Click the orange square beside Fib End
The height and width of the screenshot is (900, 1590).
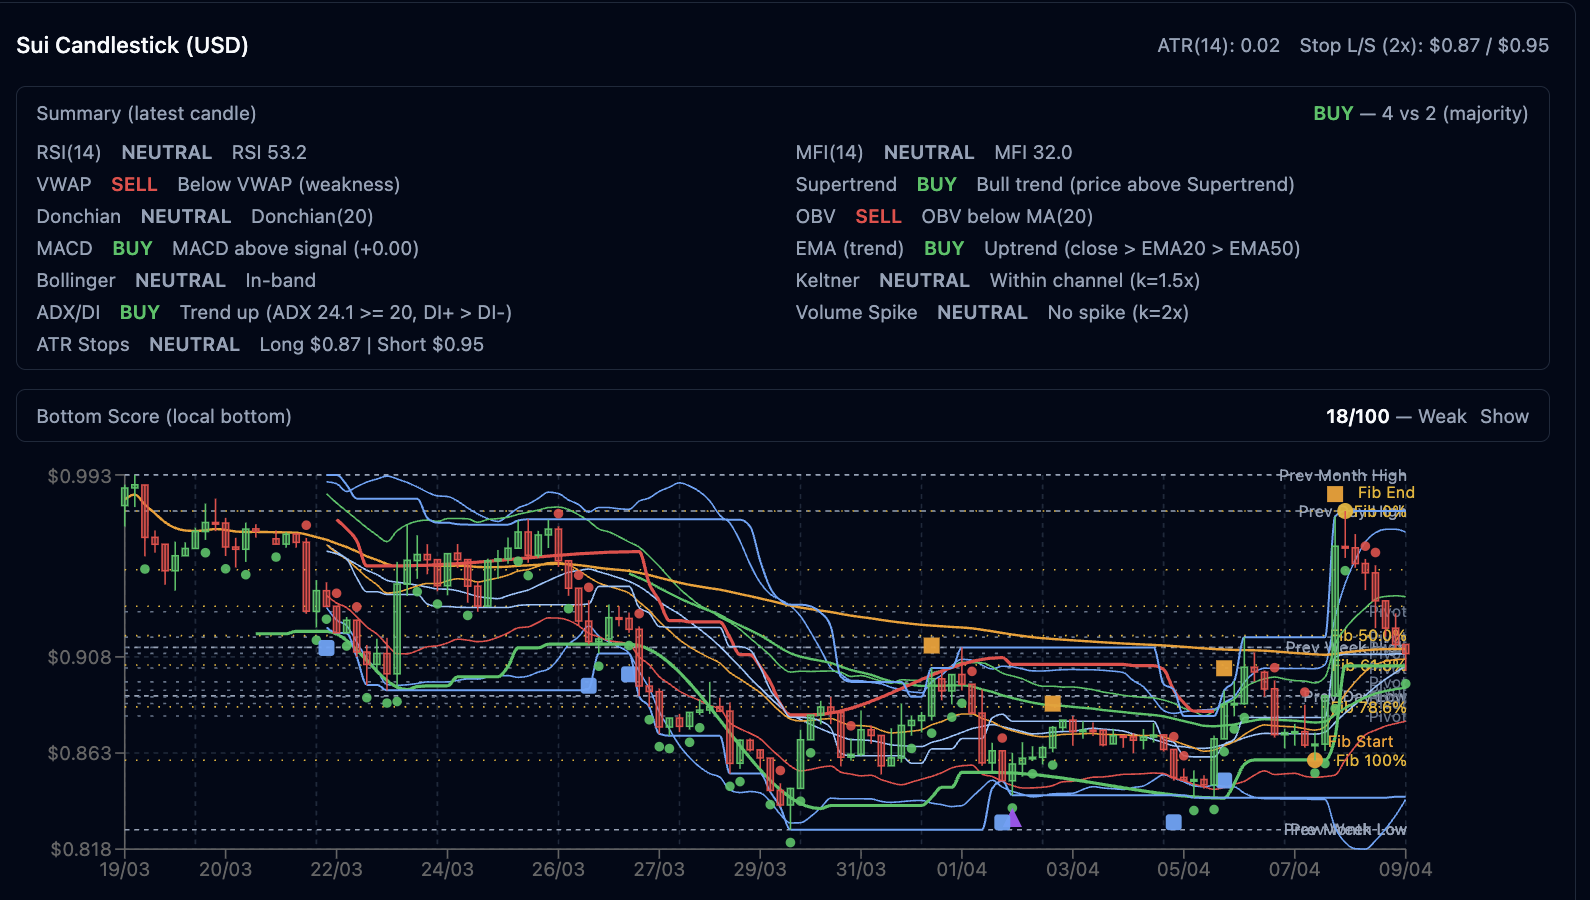(1335, 493)
